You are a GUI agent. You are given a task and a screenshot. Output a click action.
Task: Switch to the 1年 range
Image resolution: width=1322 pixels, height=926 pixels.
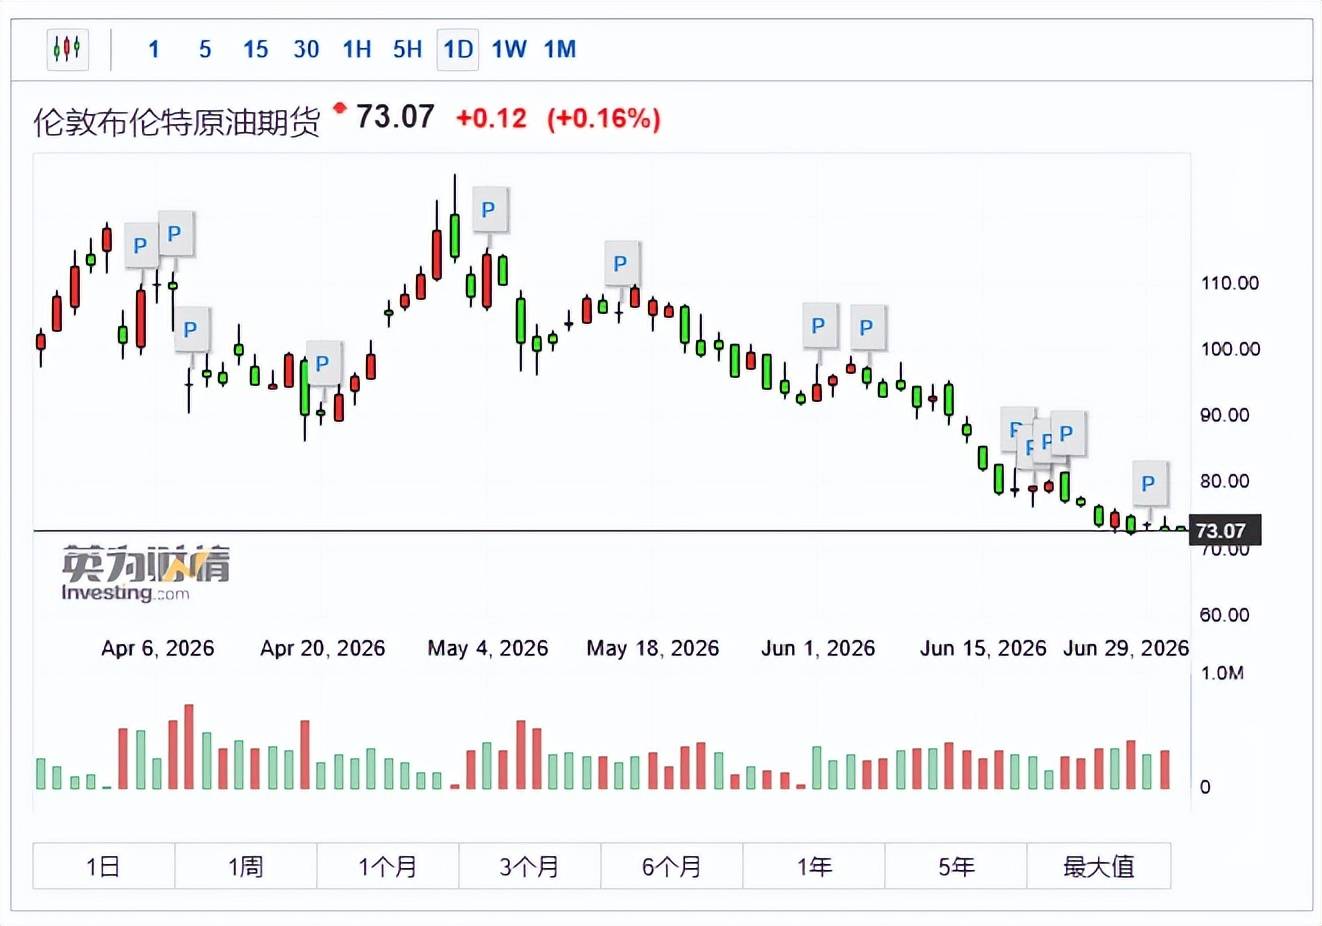[x=814, y=866]
